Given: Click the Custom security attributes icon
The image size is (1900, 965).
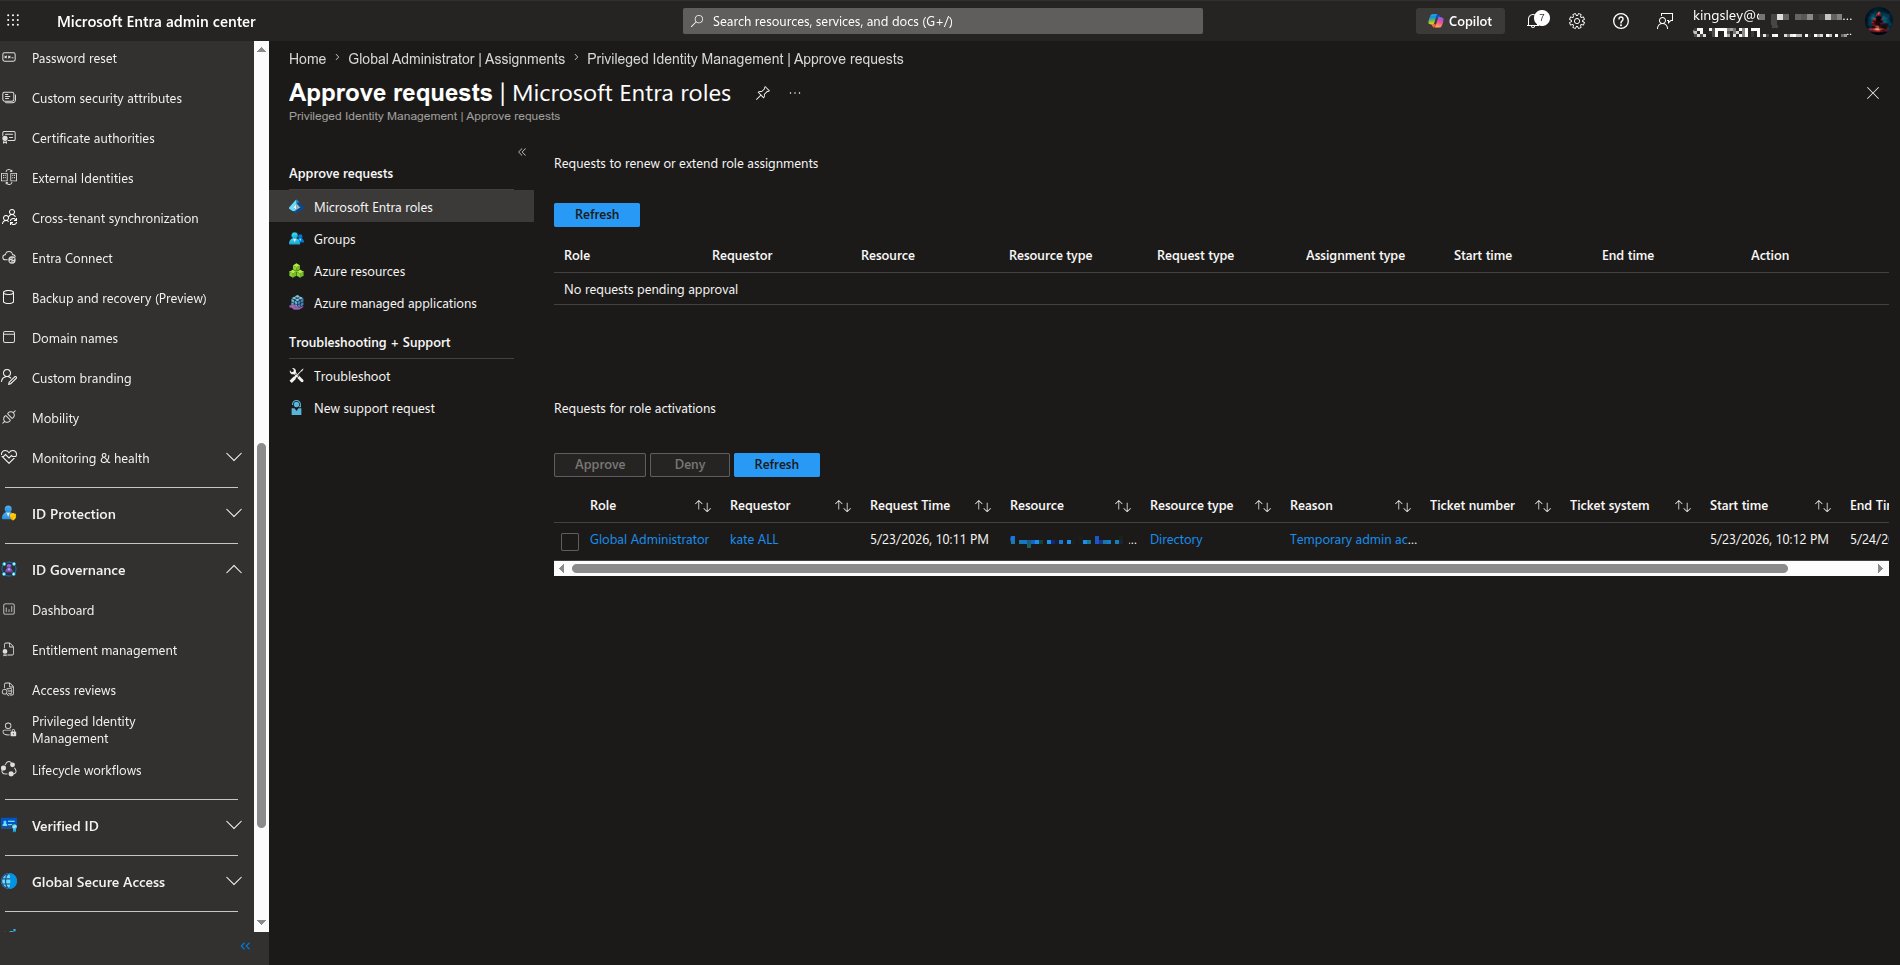Looking at the screenshot, I should 10,98.
